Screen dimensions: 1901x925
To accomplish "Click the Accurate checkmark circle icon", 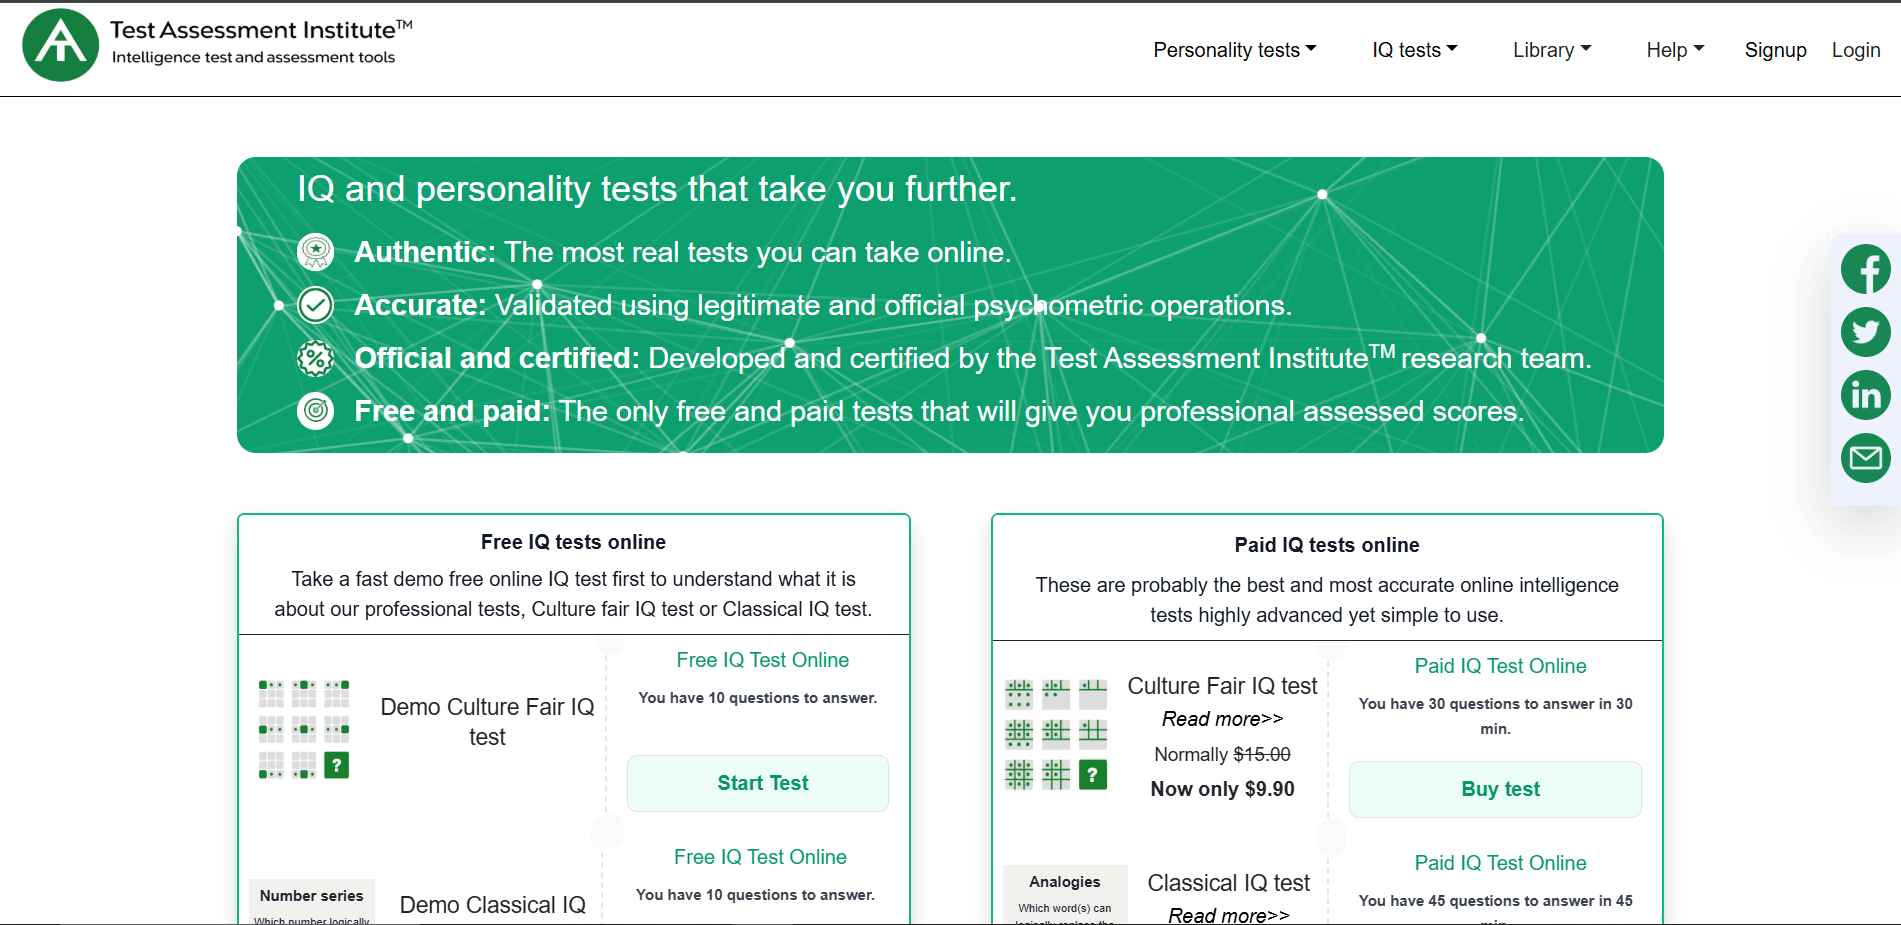I will point(316,305).
